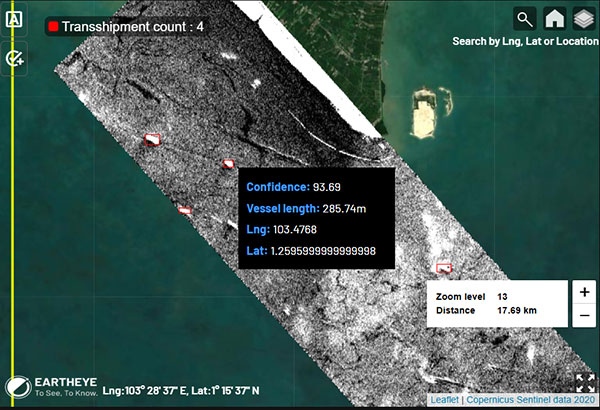Click the Eartheye logo
Viewport: 600px width, 410px height.
52,387
